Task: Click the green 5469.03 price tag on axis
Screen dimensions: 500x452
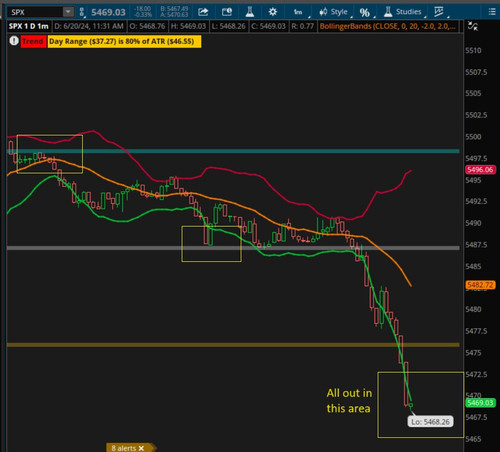Action: [x=480, y=403]
